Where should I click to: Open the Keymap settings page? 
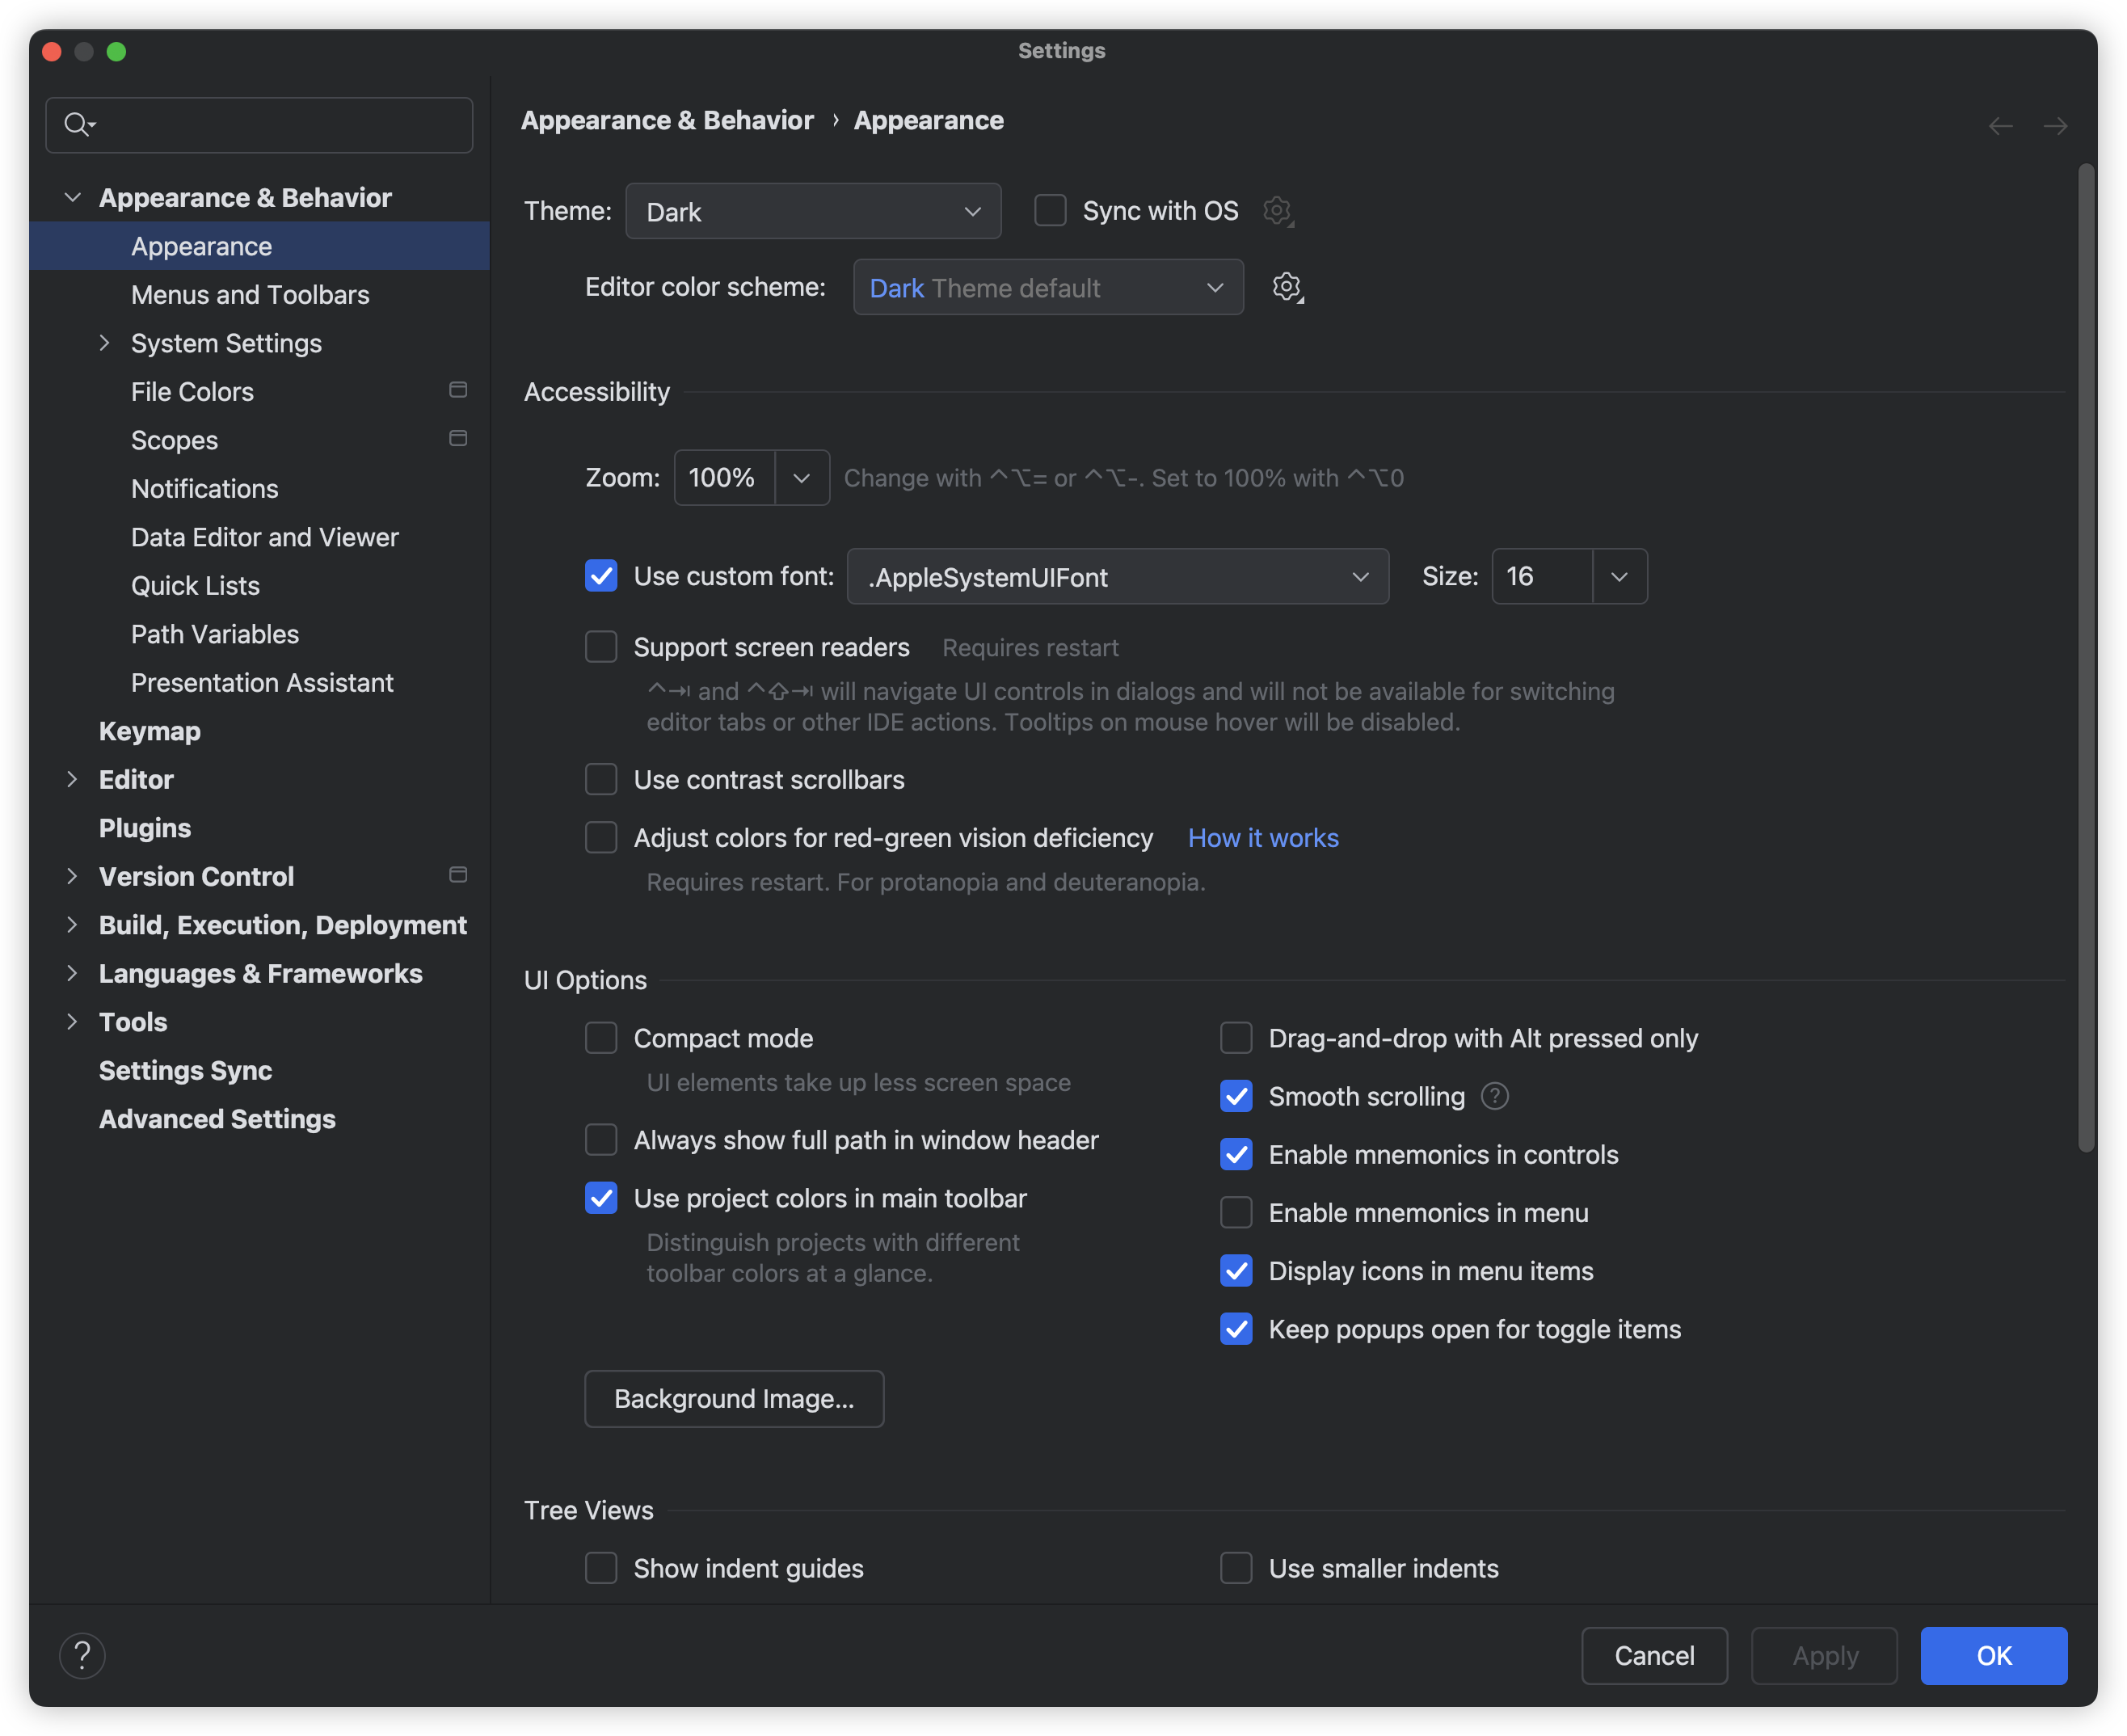(150, 731)
